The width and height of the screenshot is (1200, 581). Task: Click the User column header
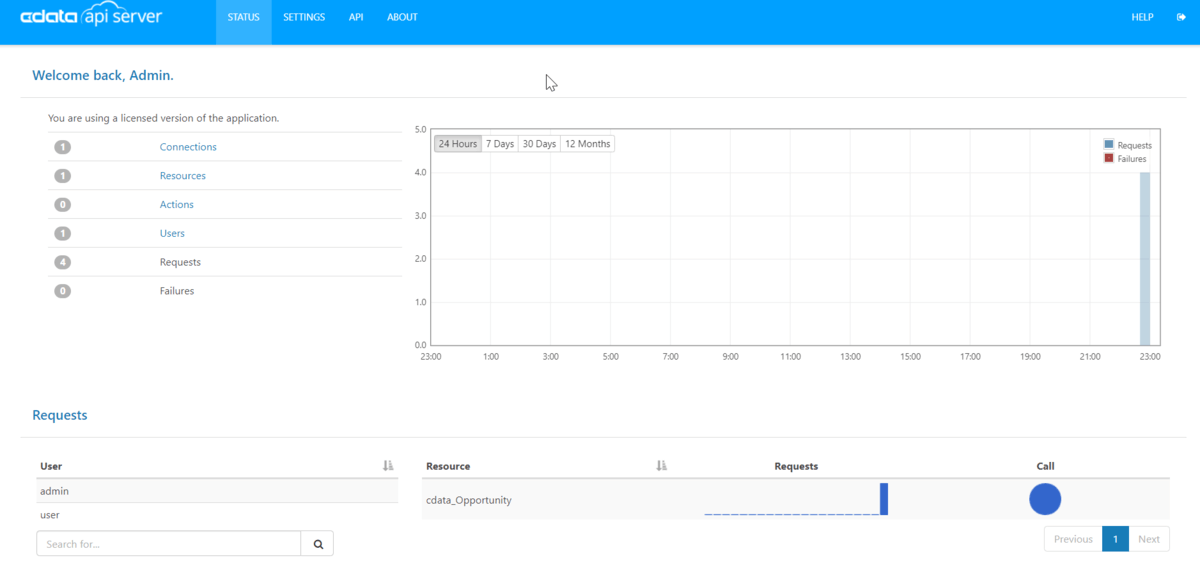coord(51,466)
